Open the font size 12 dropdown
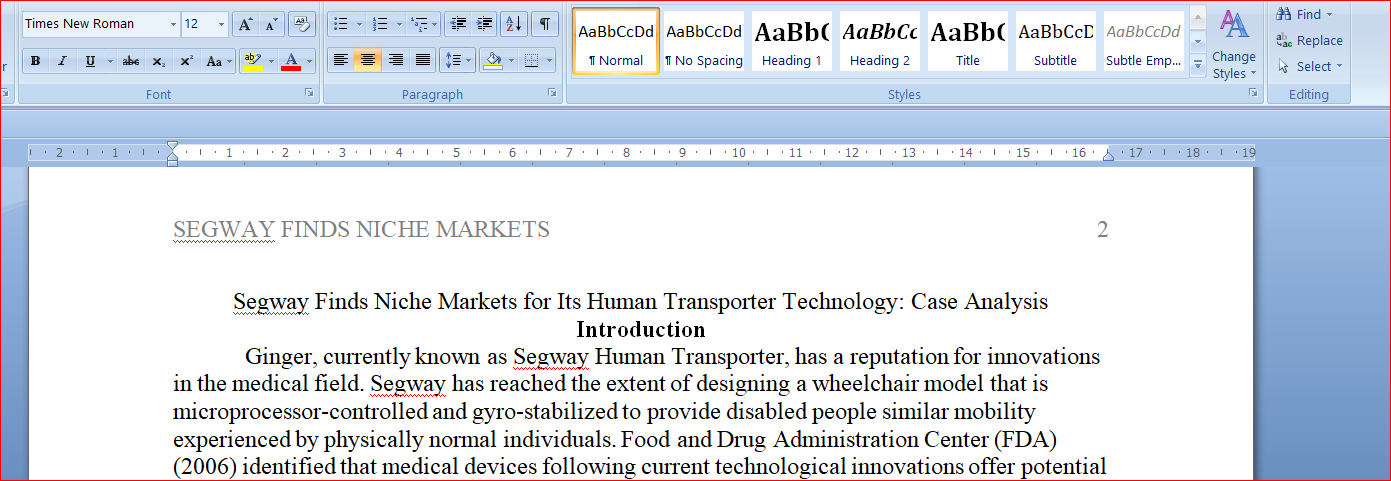1391x481 pixels. pos(221,24)
